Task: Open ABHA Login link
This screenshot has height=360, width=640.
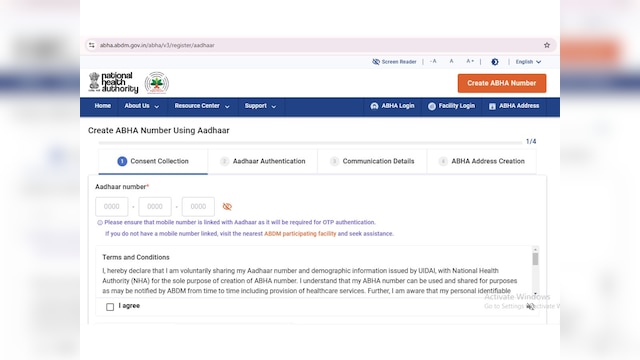Action: (x=392, y=106)
